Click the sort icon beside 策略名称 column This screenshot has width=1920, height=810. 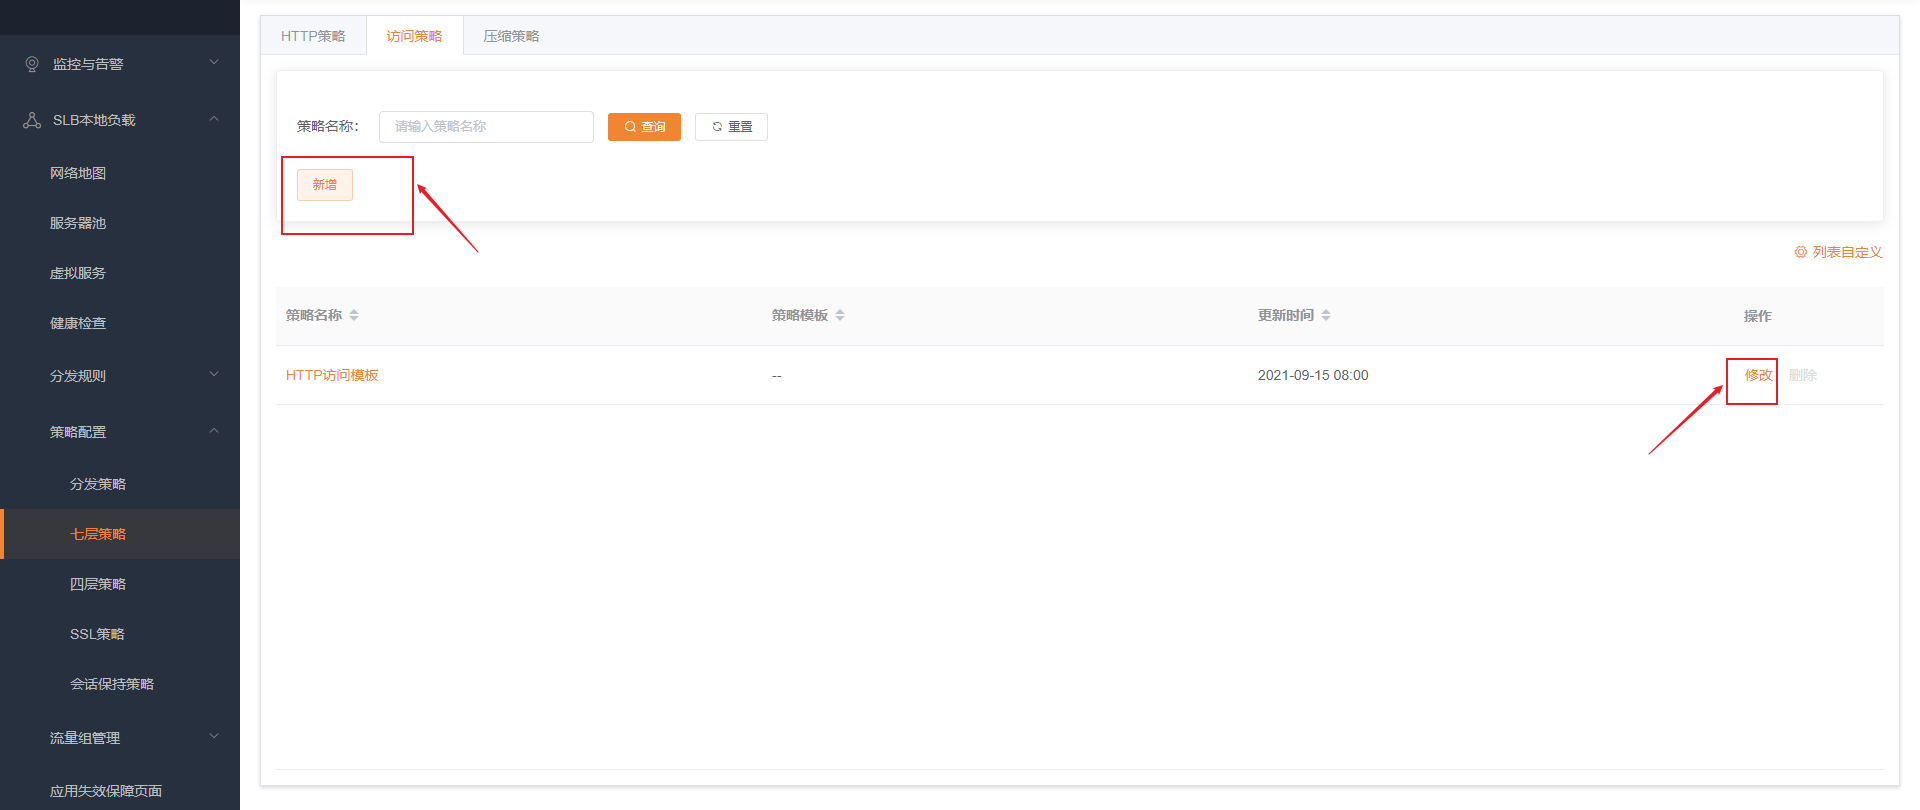[x=354, y=315]
